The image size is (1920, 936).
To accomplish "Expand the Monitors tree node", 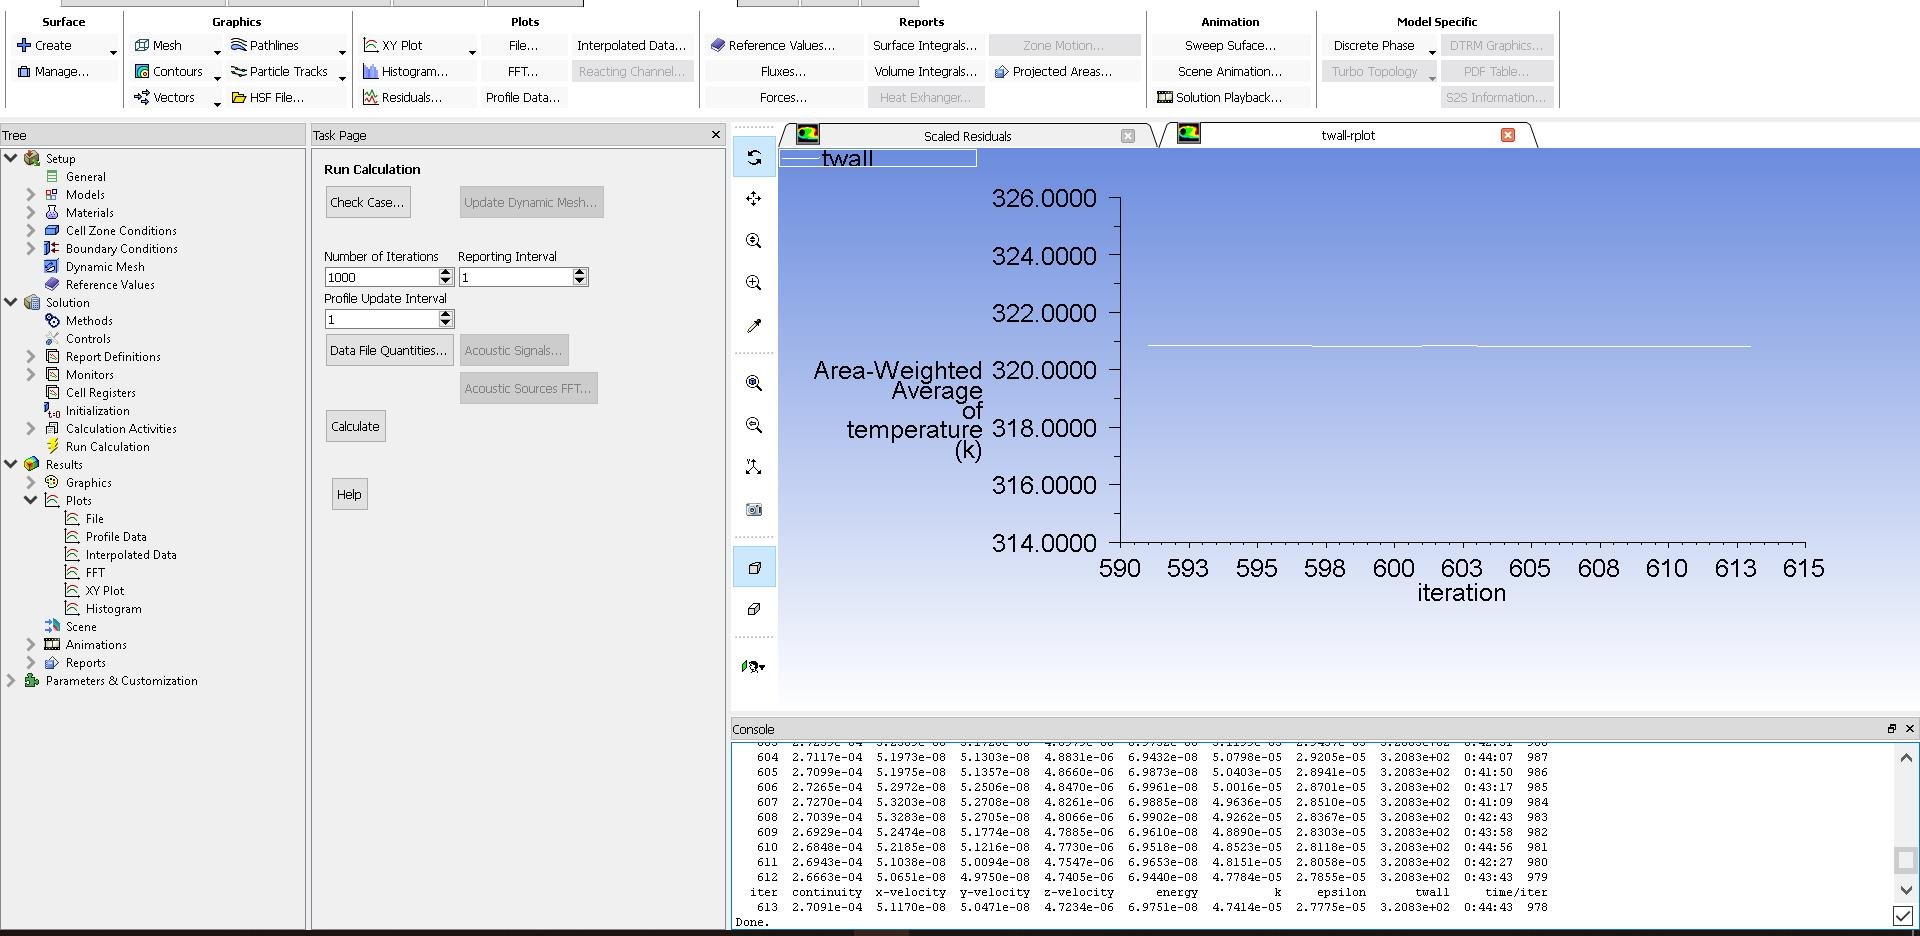I will [31, 374].
